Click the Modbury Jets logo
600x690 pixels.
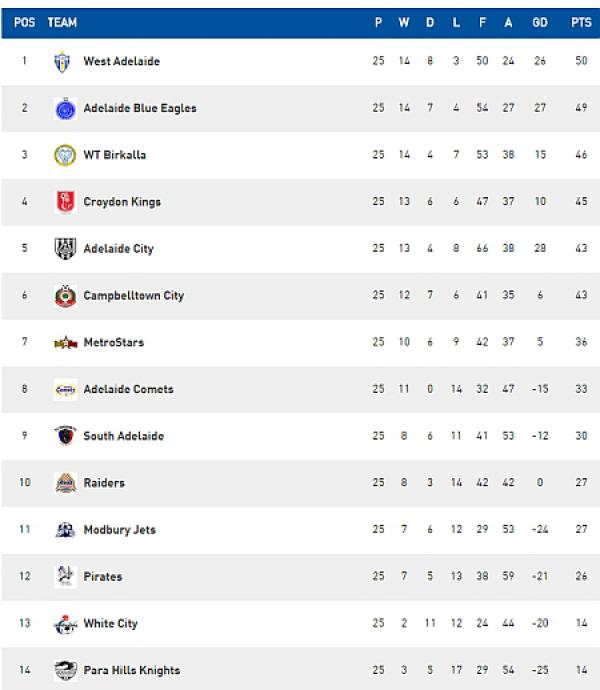(65, 530)
